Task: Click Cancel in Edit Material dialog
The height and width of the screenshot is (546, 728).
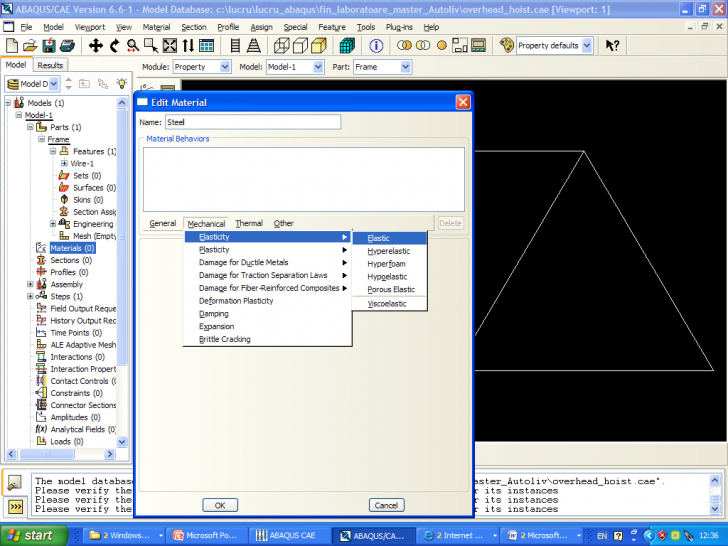Action: [x=386, y=505]
